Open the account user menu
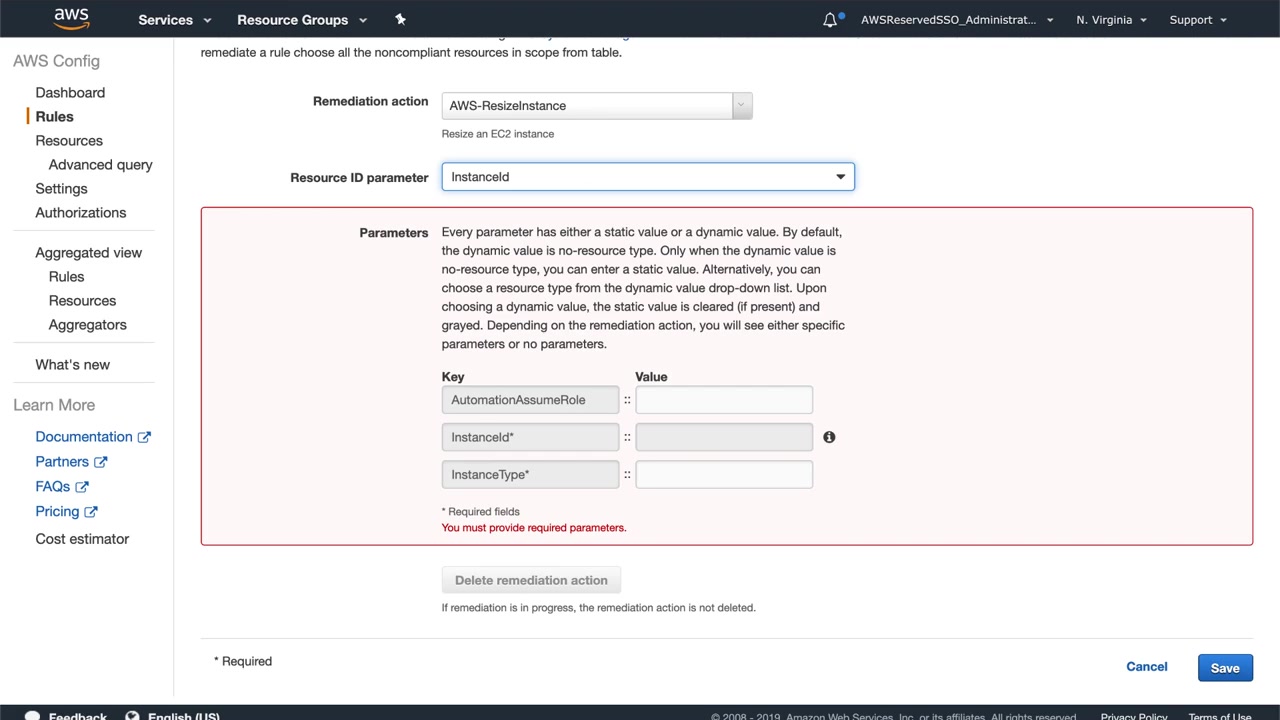Viewport: 1280px width, 720px height. (956, 20)
